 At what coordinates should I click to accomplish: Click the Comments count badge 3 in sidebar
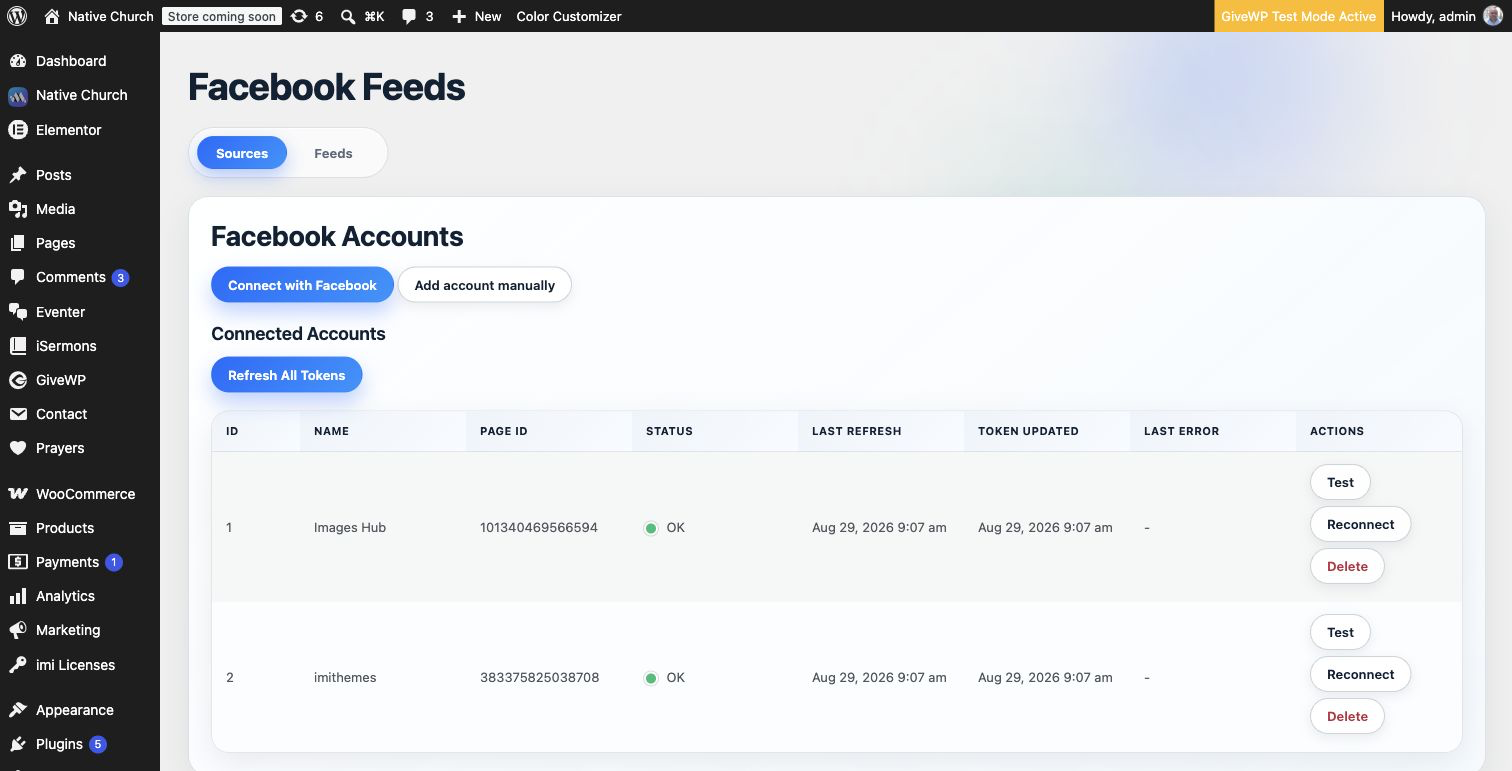121,278
